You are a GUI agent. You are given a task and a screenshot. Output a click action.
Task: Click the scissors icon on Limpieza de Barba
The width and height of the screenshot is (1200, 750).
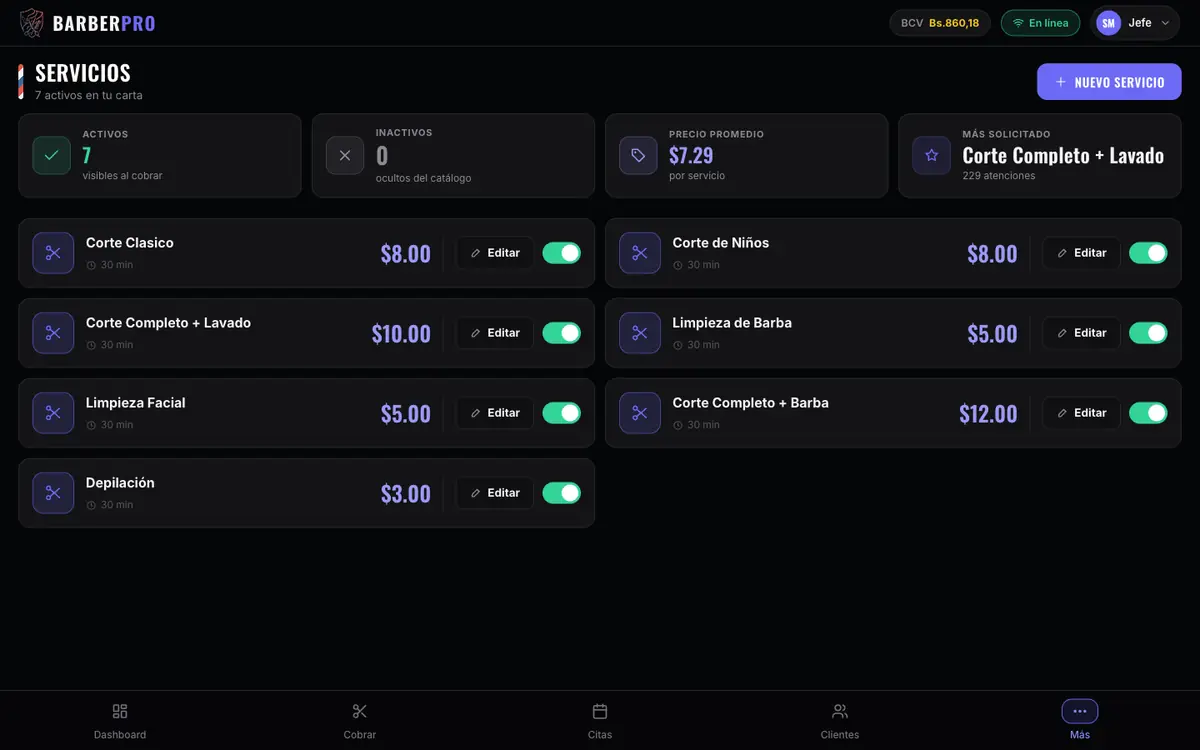tap(640, 333)
